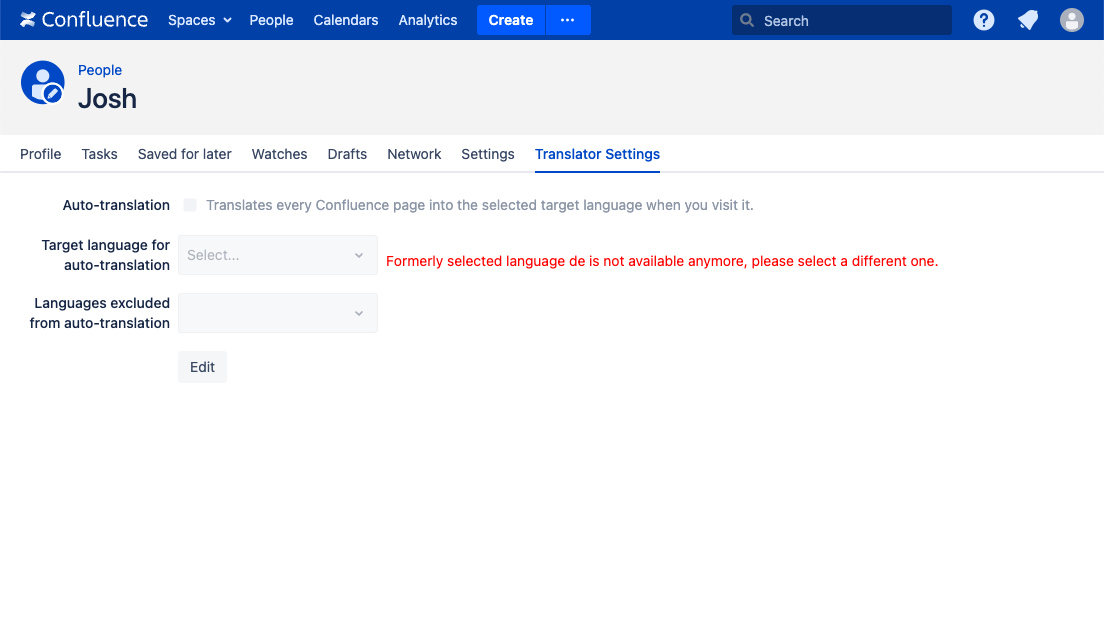This screenshot has height=638, width=1104.
Task: Check the box beside Auto-translation label
Action: point(189,205)
